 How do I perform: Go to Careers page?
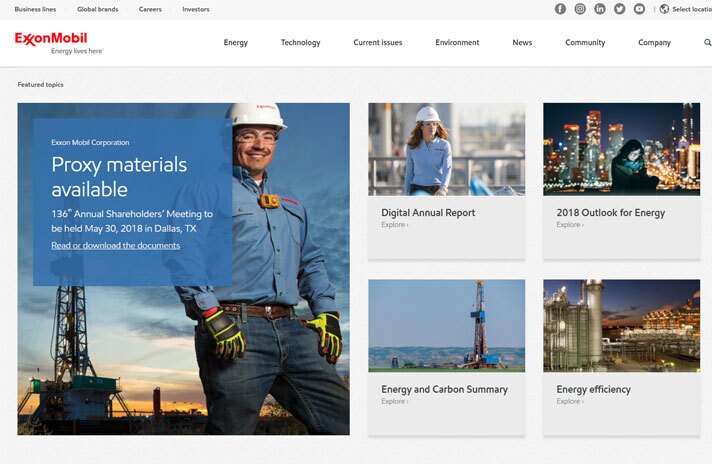coord(150,9)
